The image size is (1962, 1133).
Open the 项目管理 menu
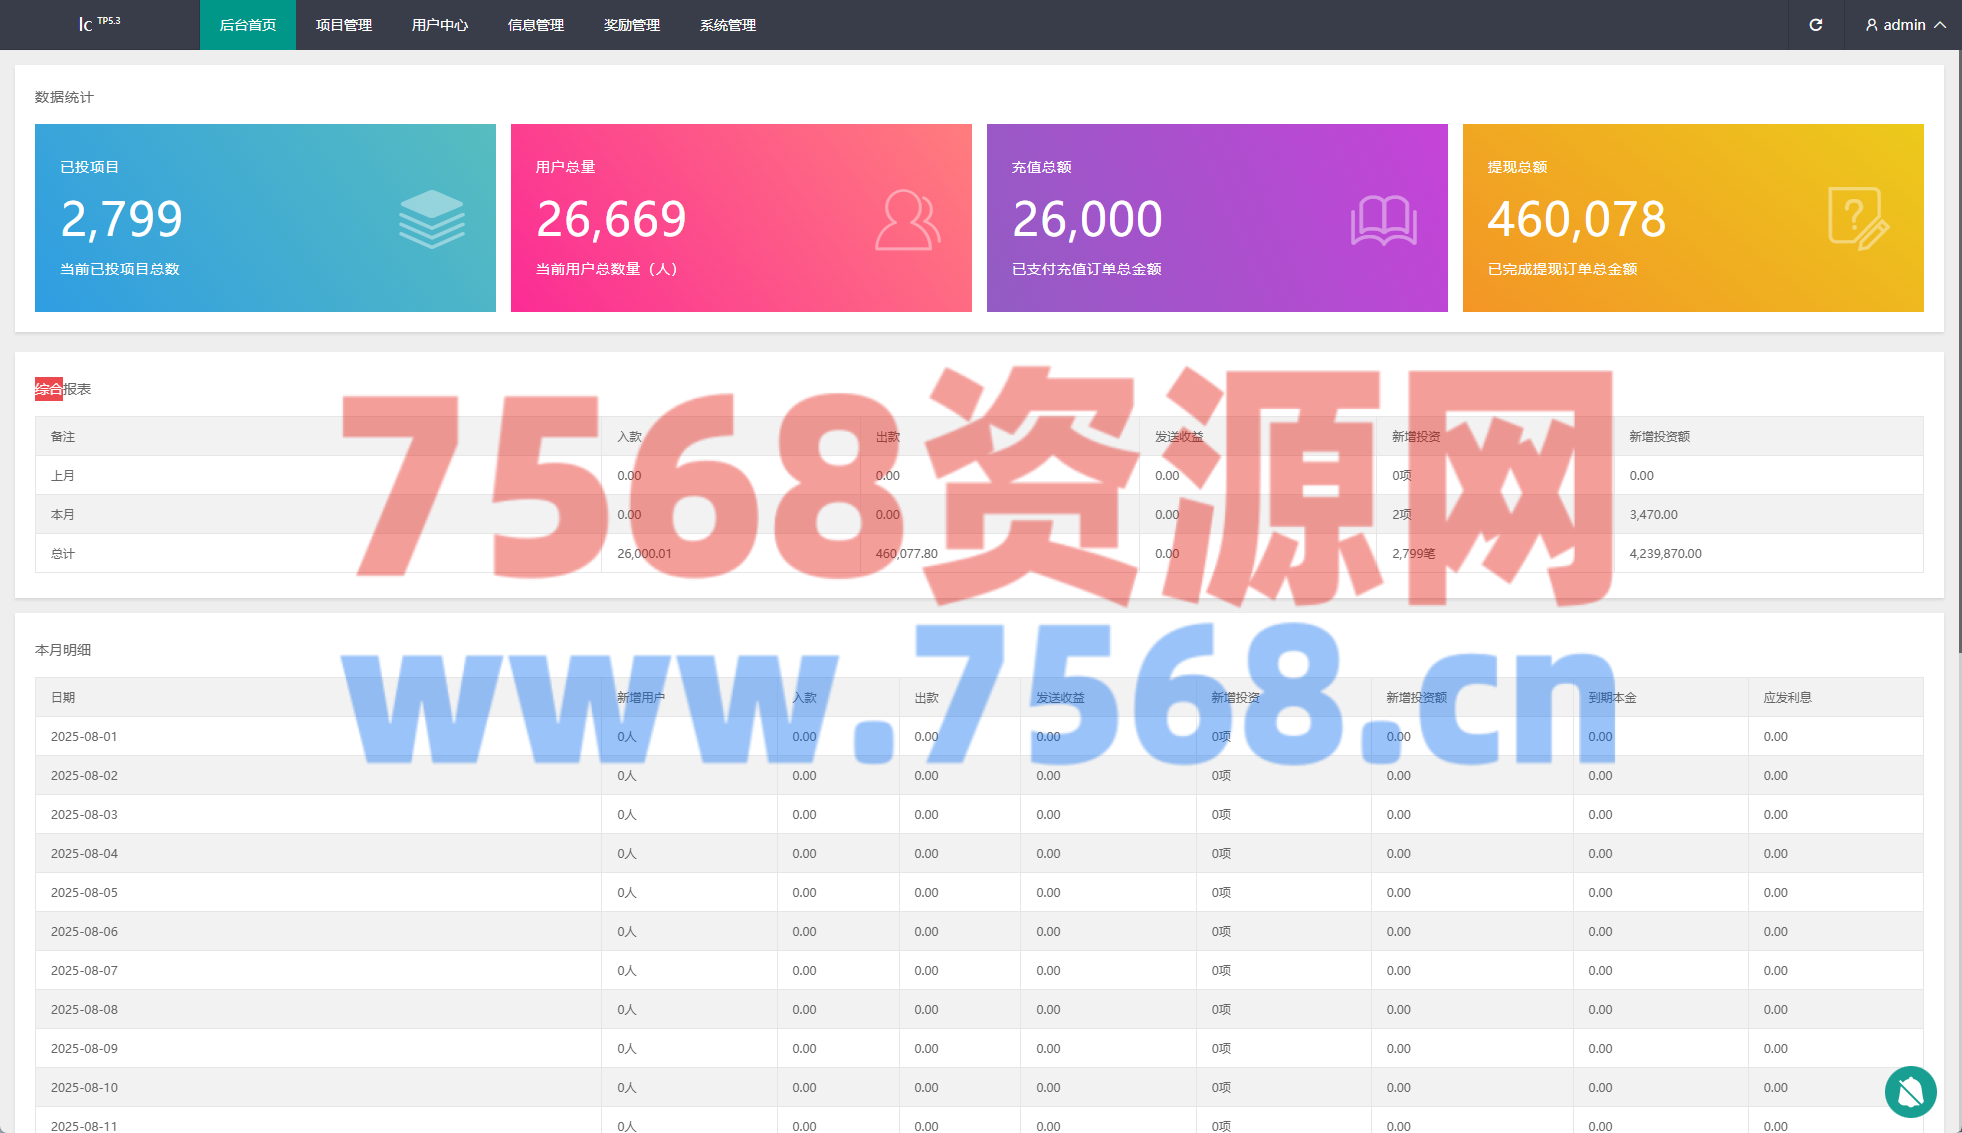point(343,25)
